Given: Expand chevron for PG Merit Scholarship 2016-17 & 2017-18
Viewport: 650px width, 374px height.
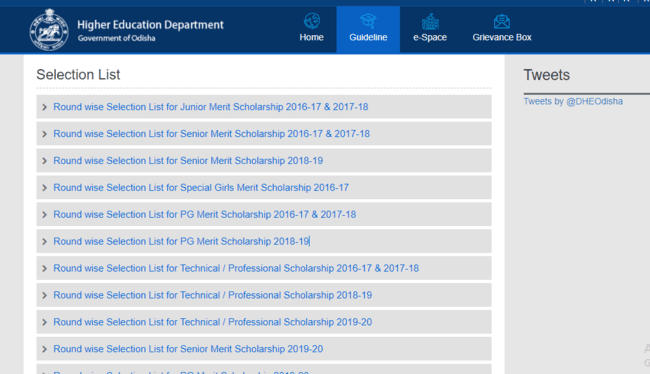Looking at the screenshot, I should click(x=44, y=215).
